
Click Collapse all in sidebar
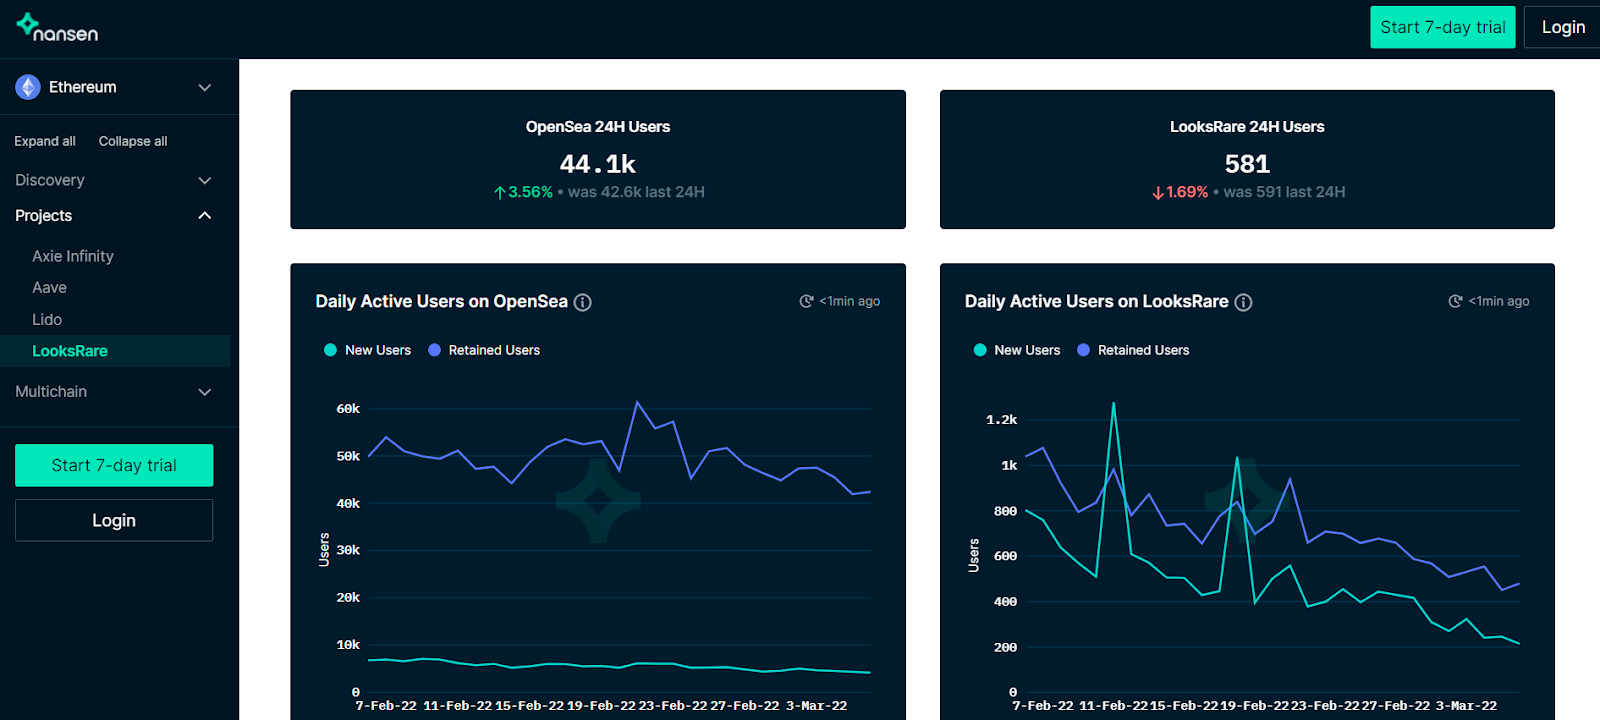point(133,141)
